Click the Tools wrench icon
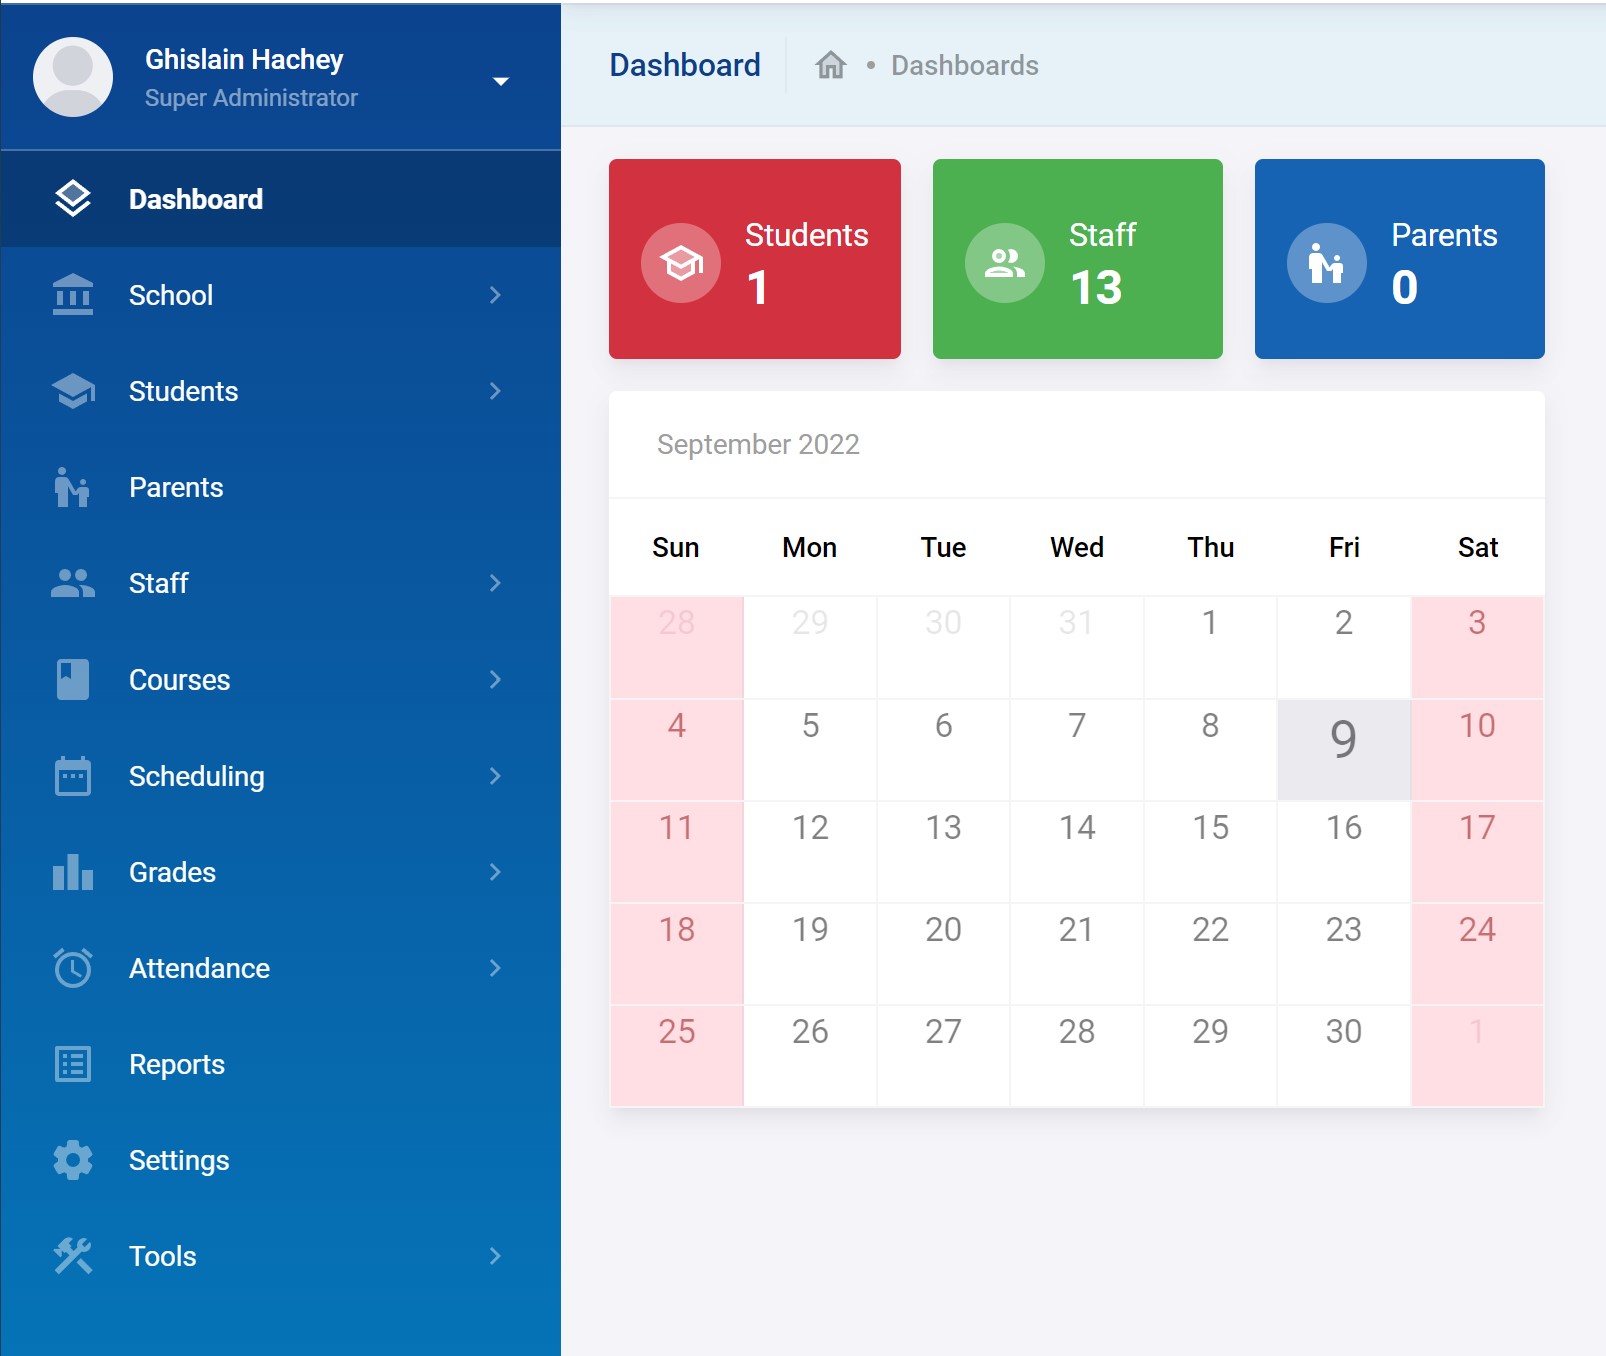Screen dimensions: 1606x1356 pyautogui.click(x=73, y=1256)
